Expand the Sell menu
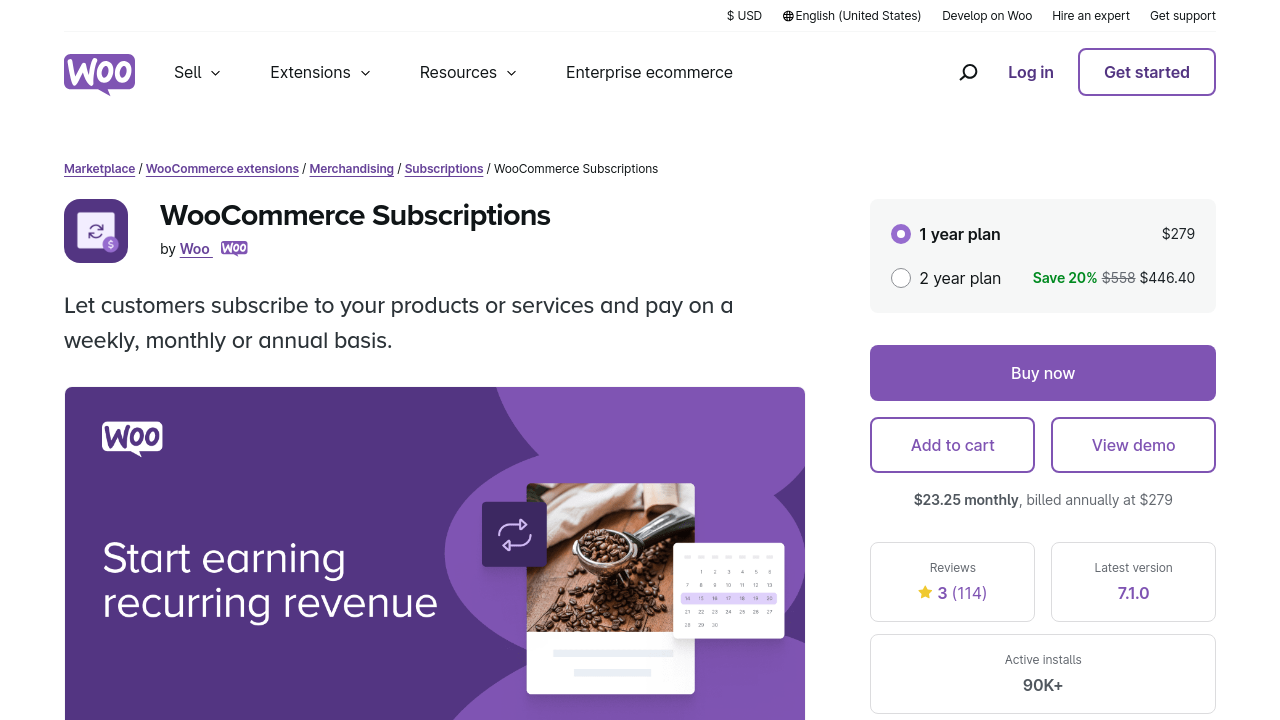 click(x=197, y=72)
